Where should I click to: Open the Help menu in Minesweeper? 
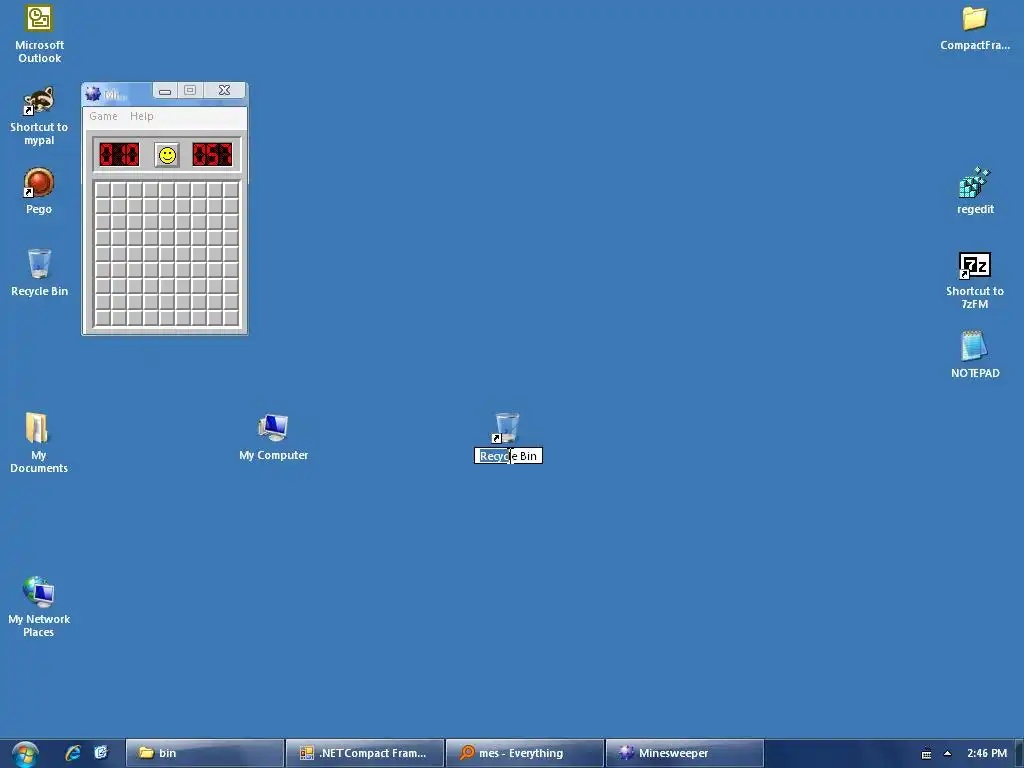pos(142,116)
